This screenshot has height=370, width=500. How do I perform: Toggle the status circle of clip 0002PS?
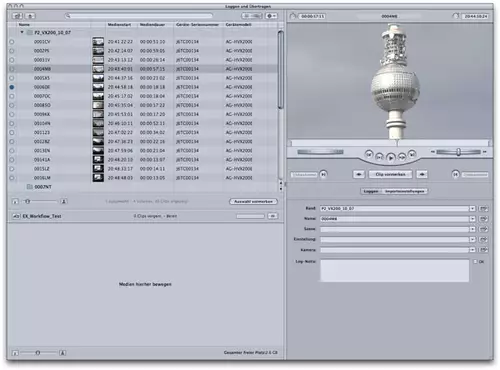[12, 51]
